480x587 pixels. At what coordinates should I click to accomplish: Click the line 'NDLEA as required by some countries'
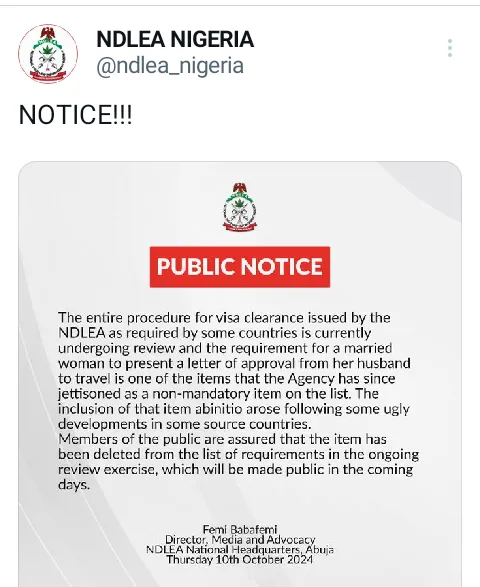[x=215, y=333]
